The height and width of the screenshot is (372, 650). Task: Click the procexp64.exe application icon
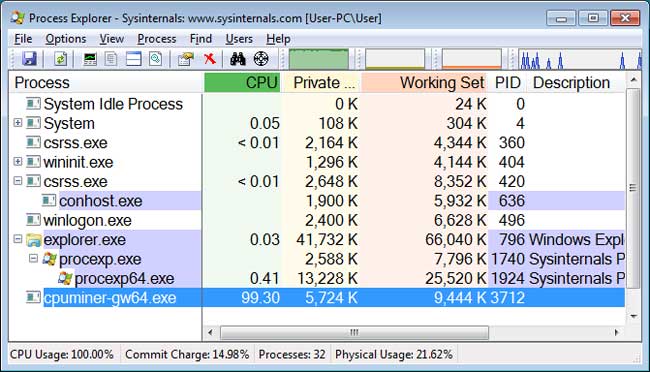65,278
